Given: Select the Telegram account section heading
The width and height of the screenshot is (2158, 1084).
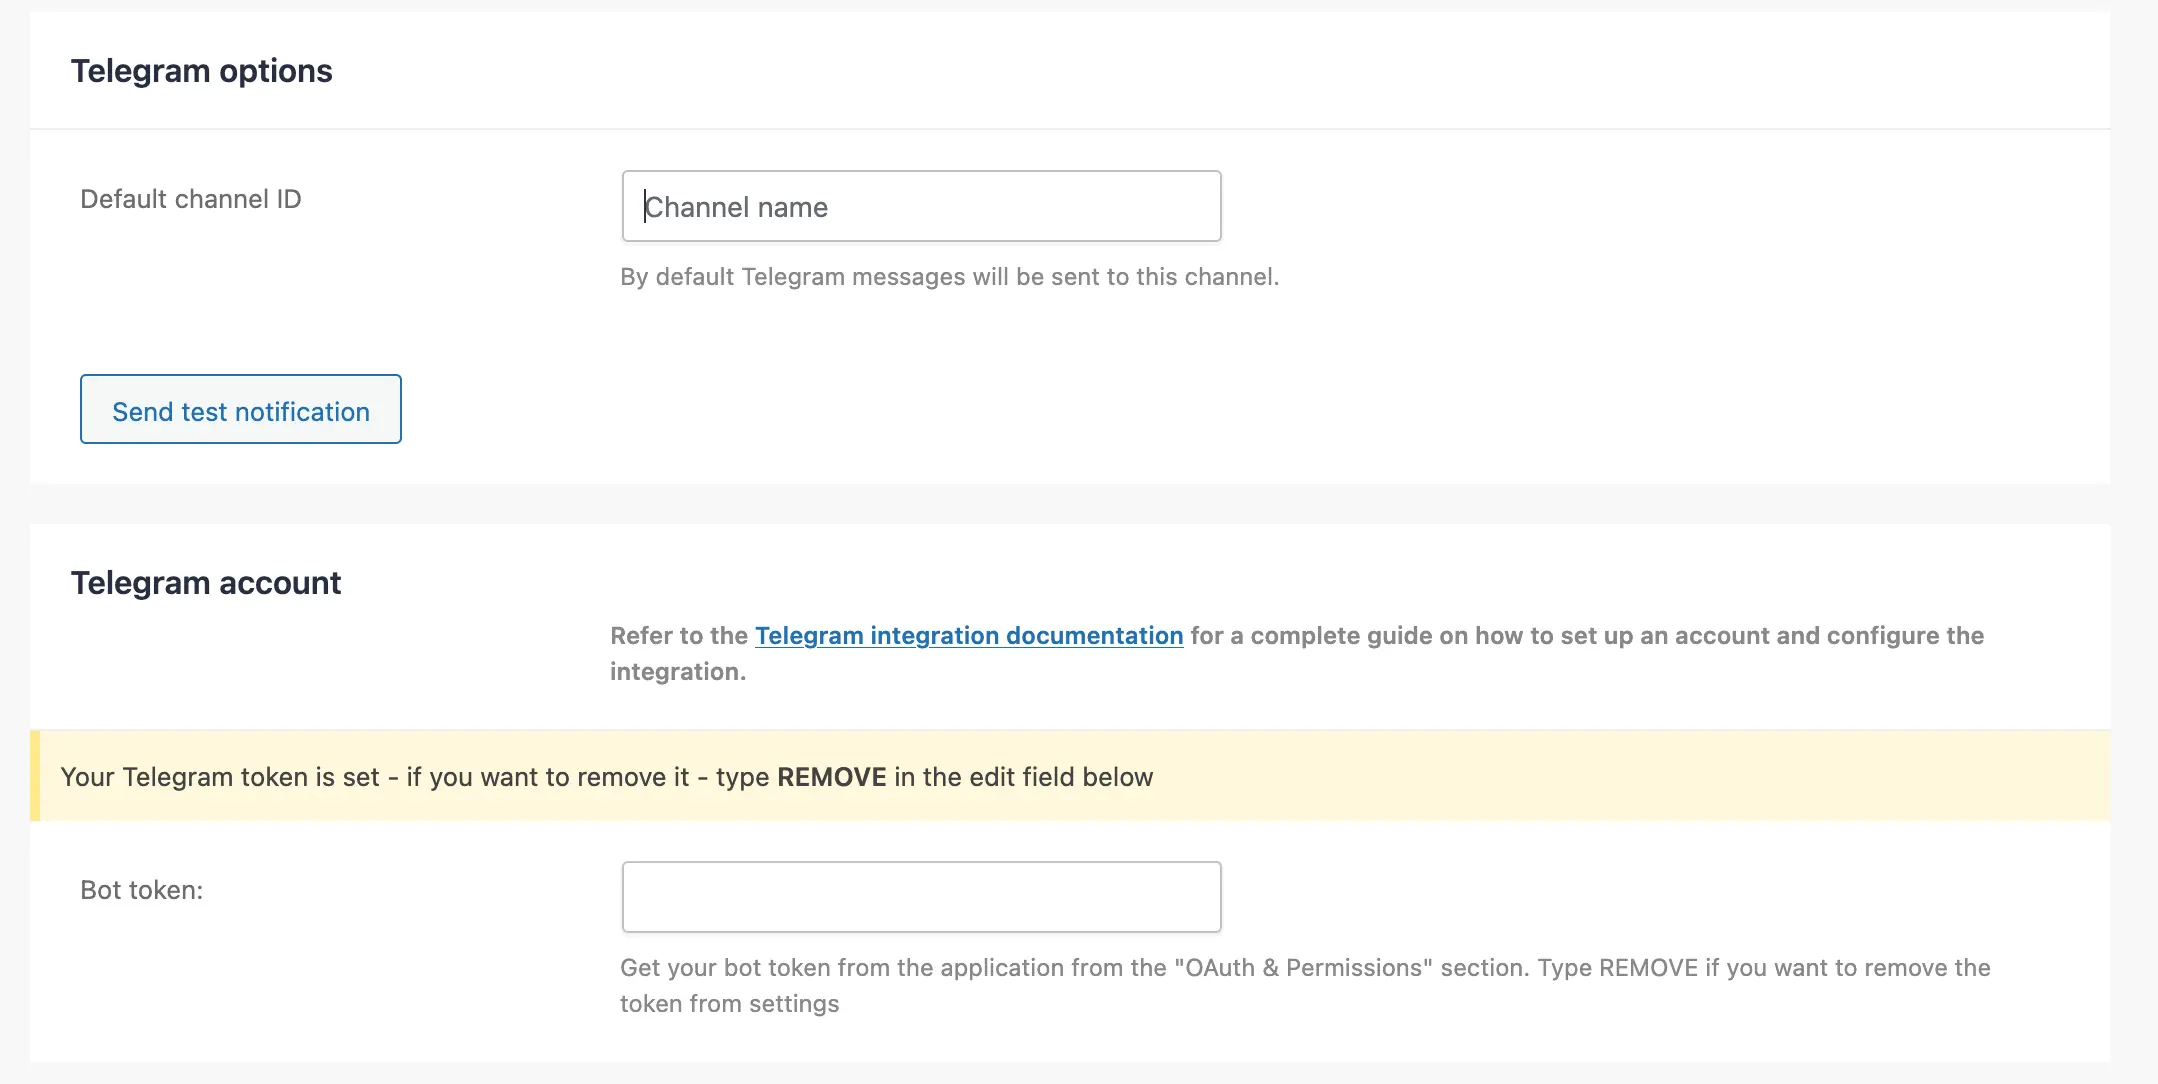Looking at the screenshot, I should [206, 582].
